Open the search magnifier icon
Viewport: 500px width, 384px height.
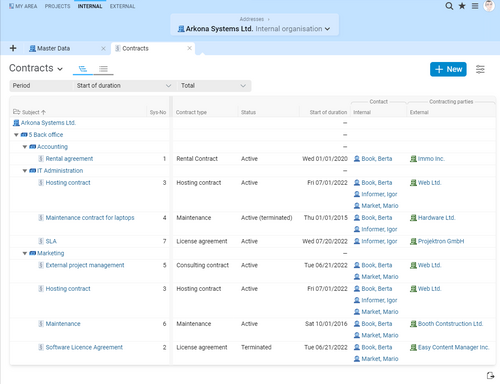[449, 6]
